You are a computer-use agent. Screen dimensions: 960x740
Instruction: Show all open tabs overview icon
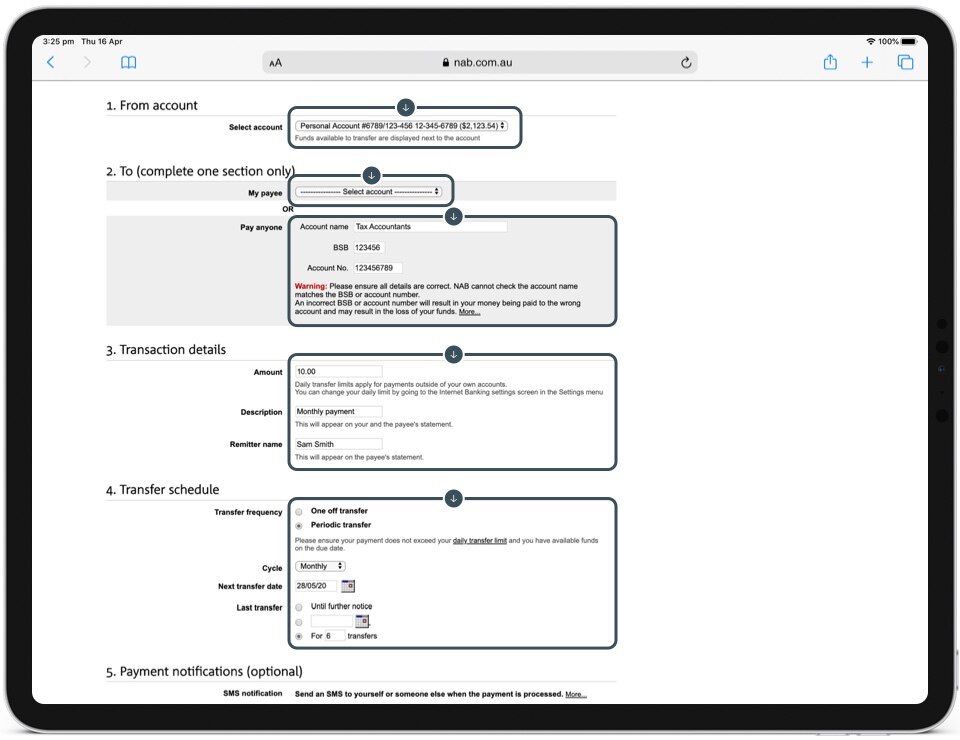905,62
